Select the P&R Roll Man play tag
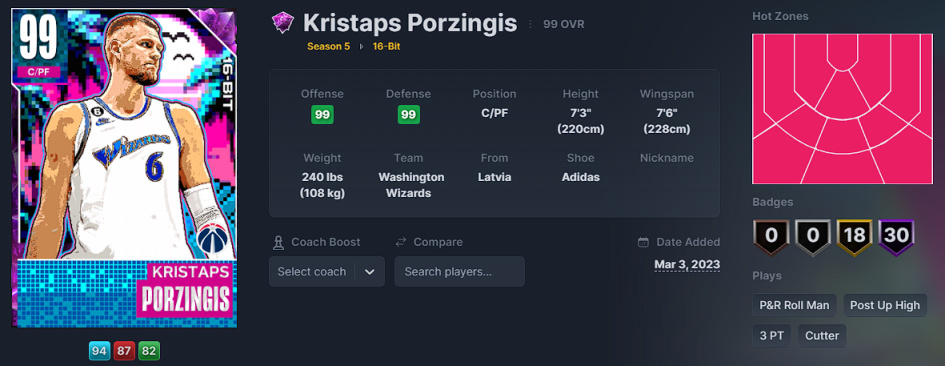 [794, 305]
